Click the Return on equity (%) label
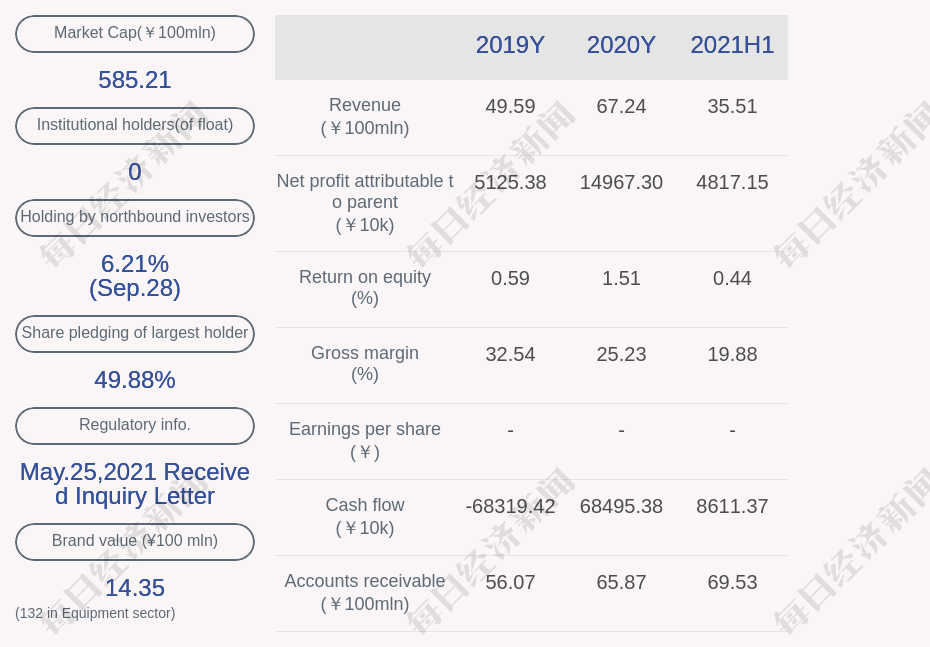This screenshot has height=647, width=930. pos(365,287)
